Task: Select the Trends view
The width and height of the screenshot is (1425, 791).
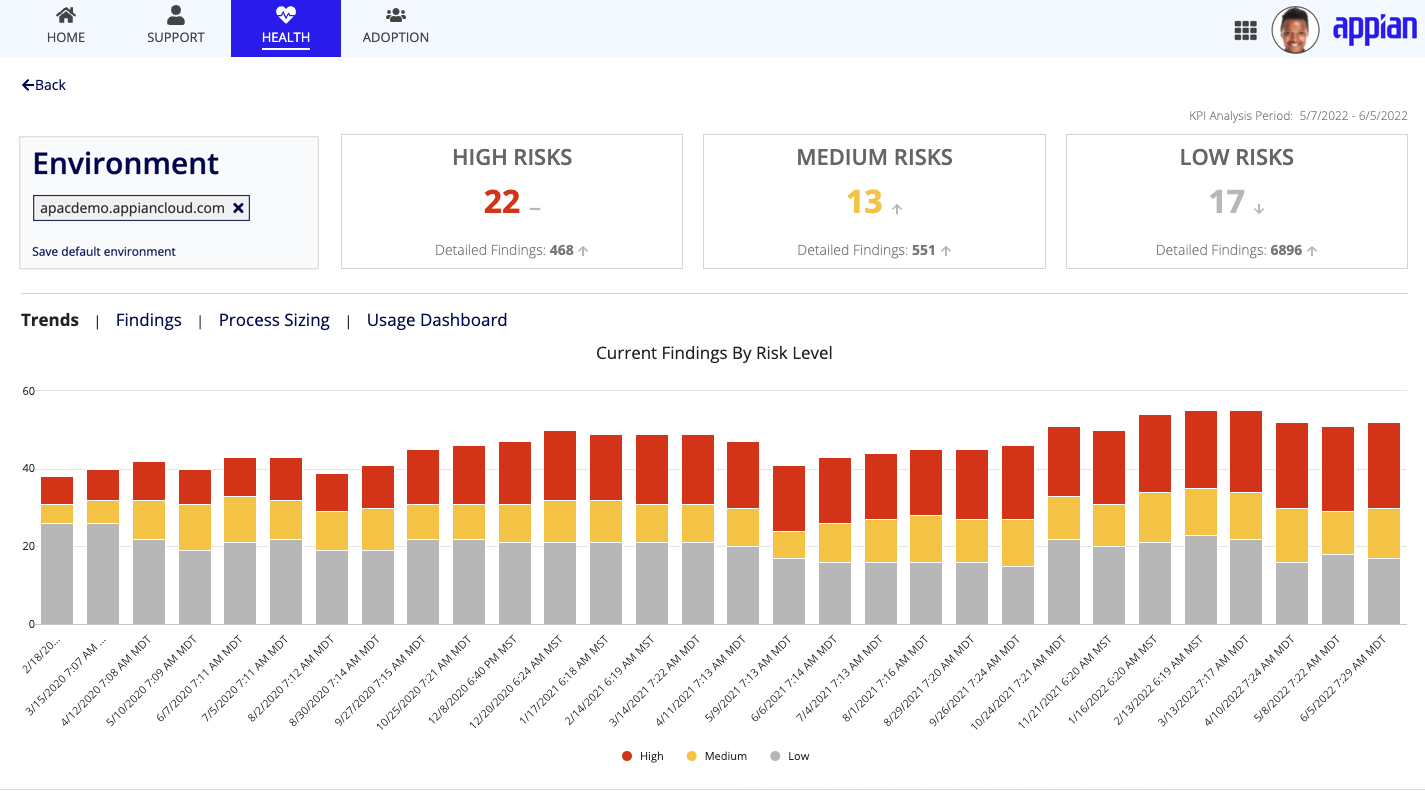Action: tap(50, 320)
